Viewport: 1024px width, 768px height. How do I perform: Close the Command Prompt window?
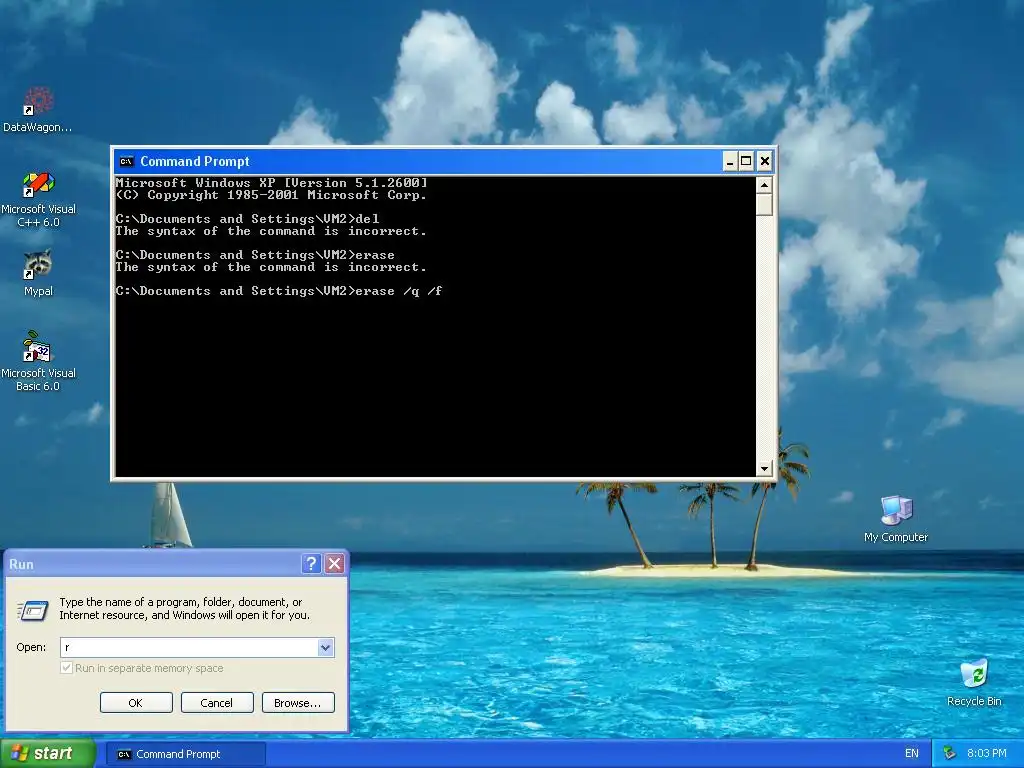pyautogui.click(x=765, y=161)
